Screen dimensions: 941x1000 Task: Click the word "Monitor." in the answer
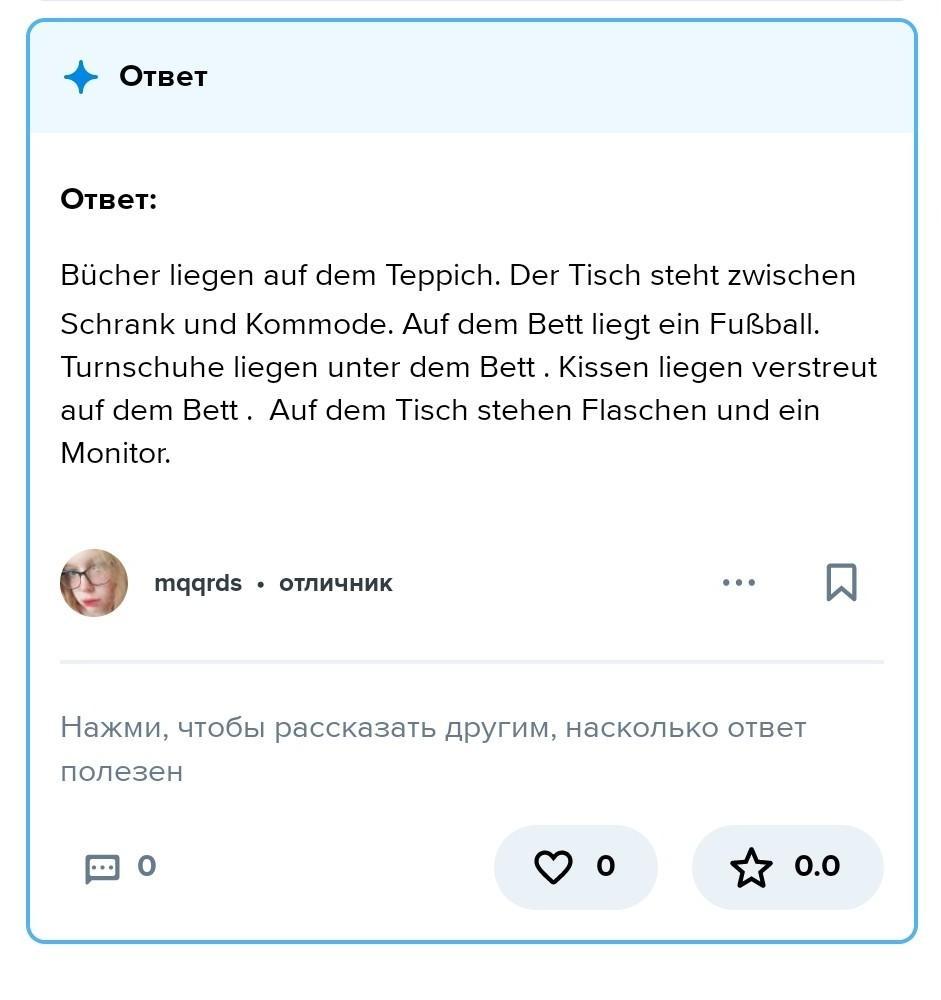tap(116, 453)
